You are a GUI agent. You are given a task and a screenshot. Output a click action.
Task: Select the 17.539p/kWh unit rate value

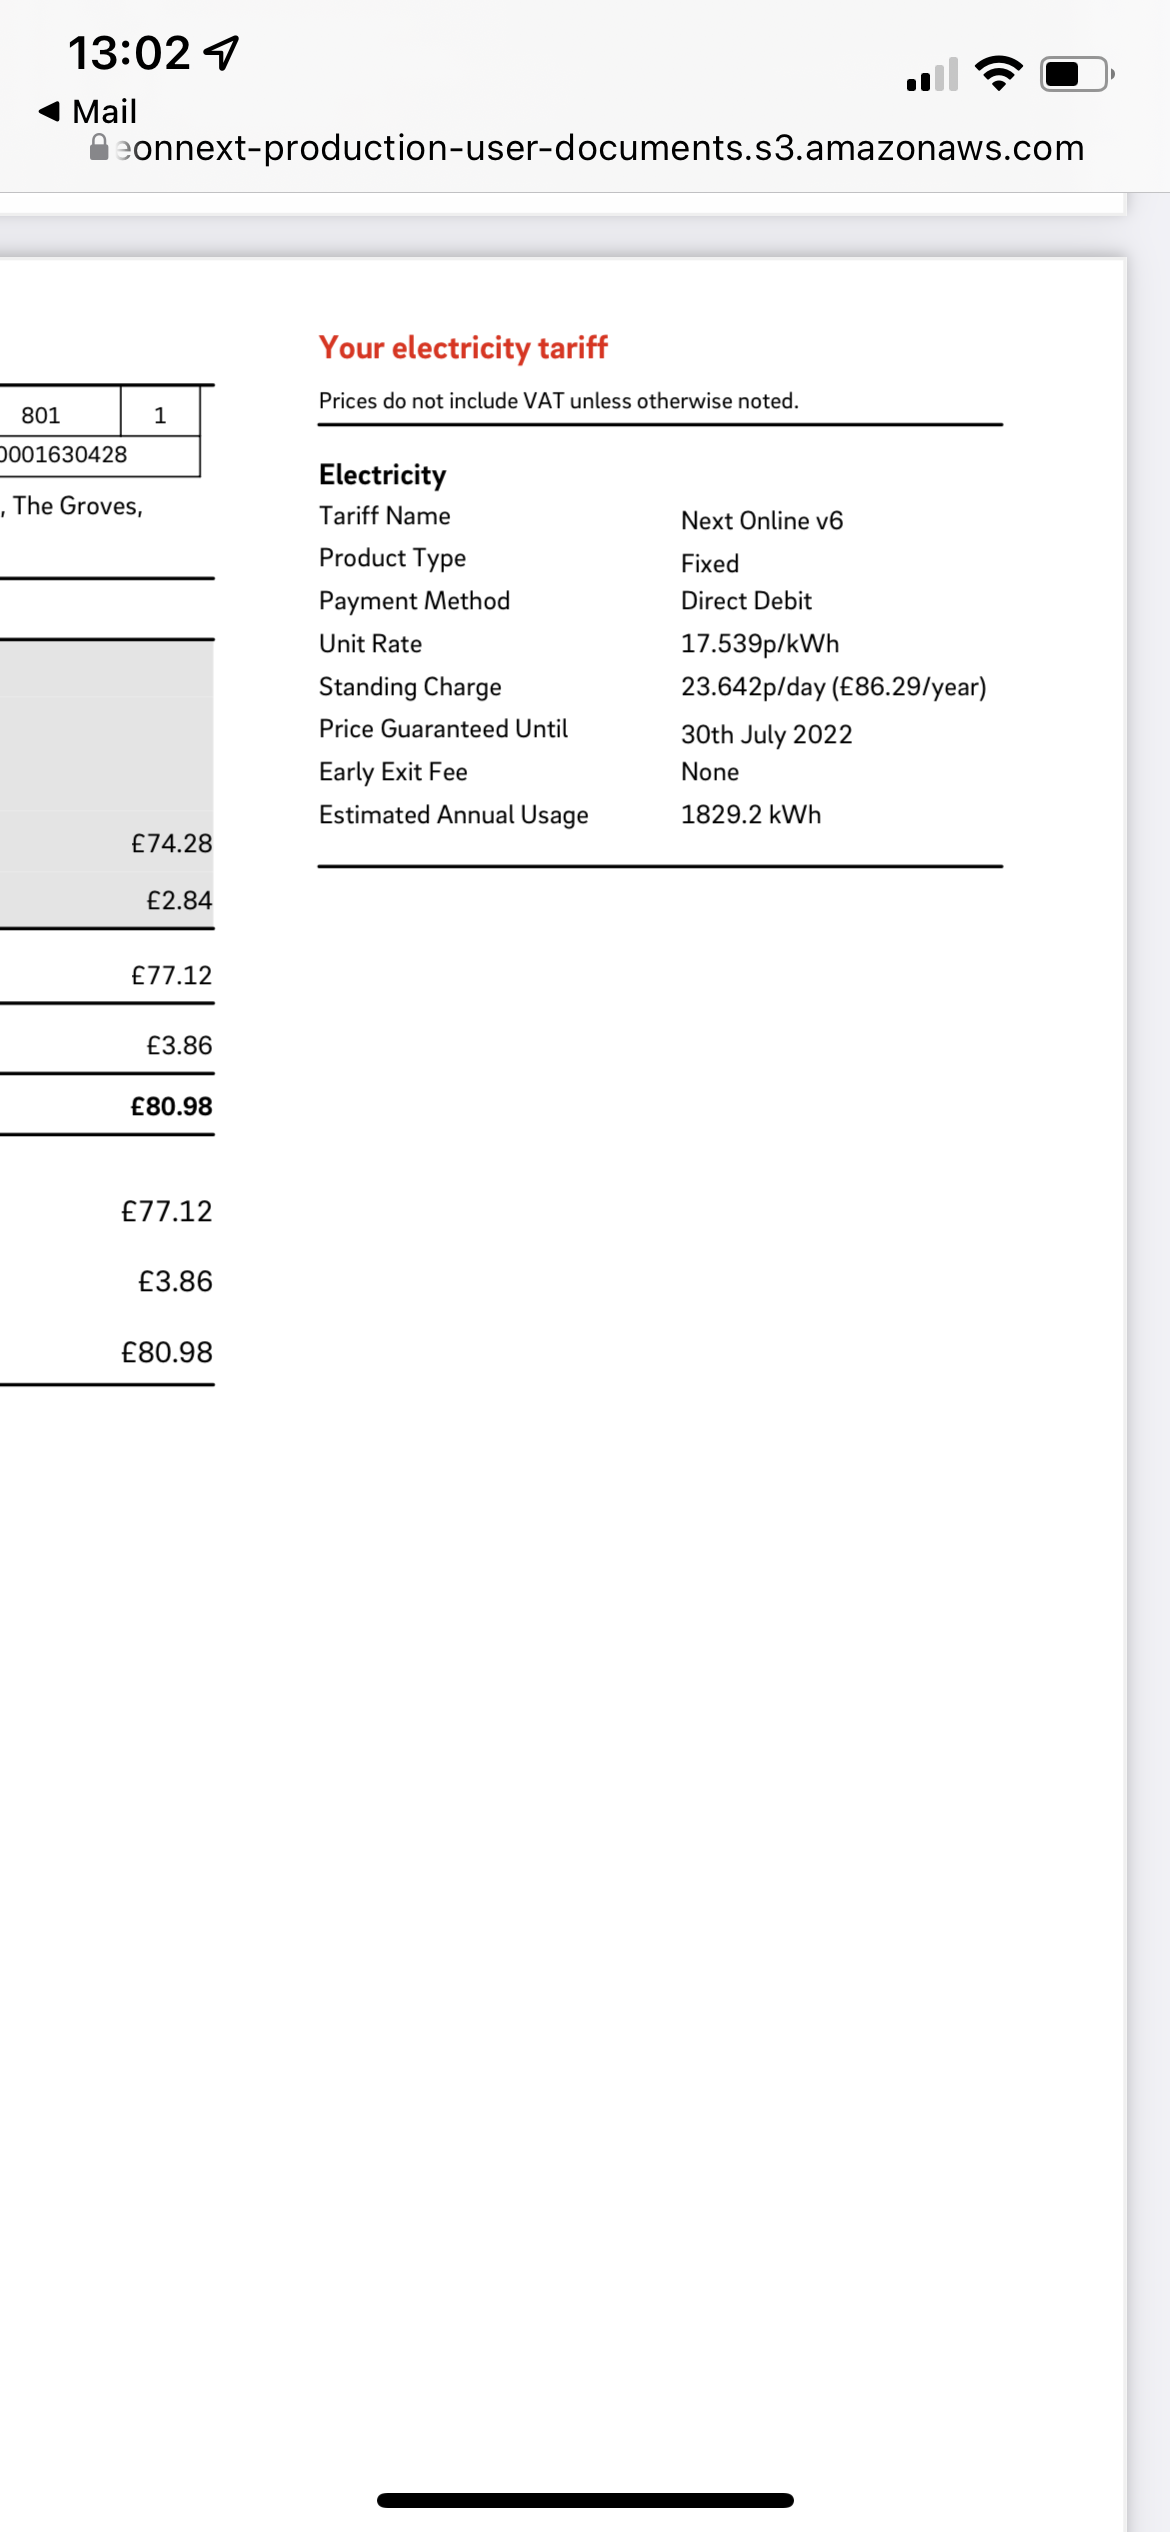click(x=760, y=643)
